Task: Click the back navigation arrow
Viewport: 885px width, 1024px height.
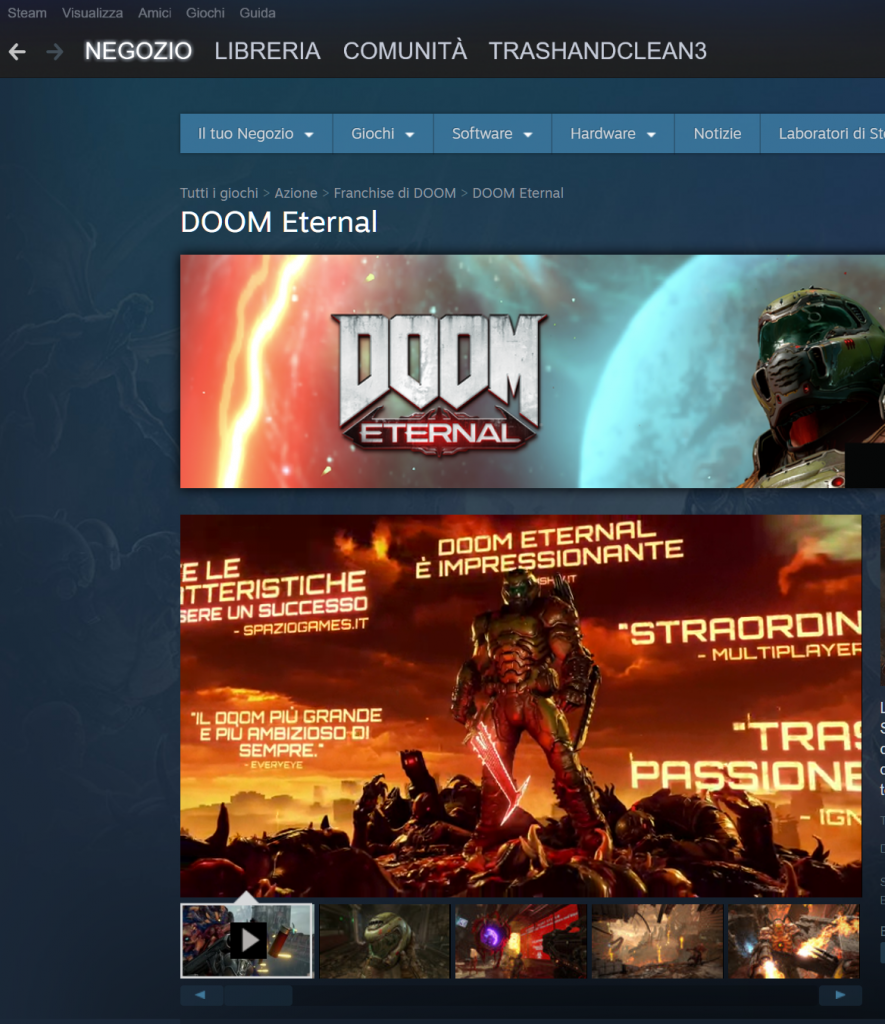Action: pyautogui.click(x=17, y=51)
